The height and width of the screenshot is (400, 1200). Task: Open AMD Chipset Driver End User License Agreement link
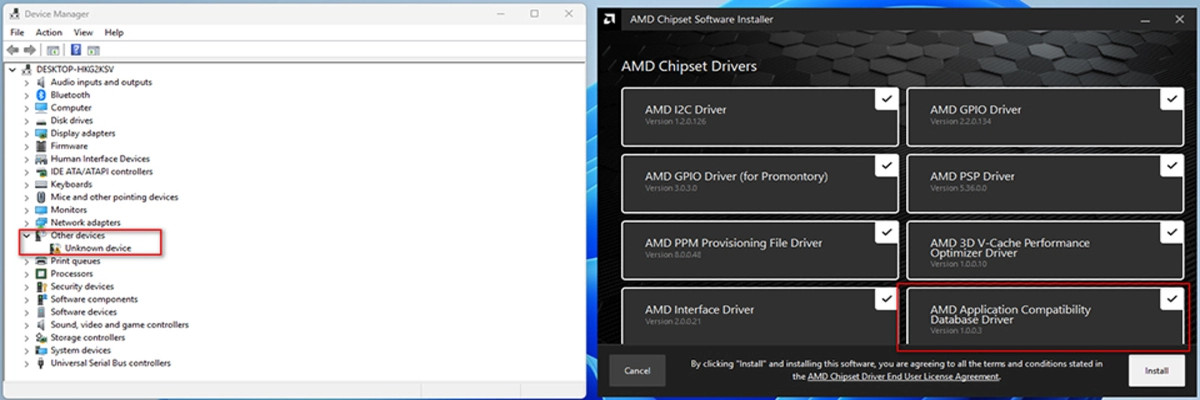(902, 377)
